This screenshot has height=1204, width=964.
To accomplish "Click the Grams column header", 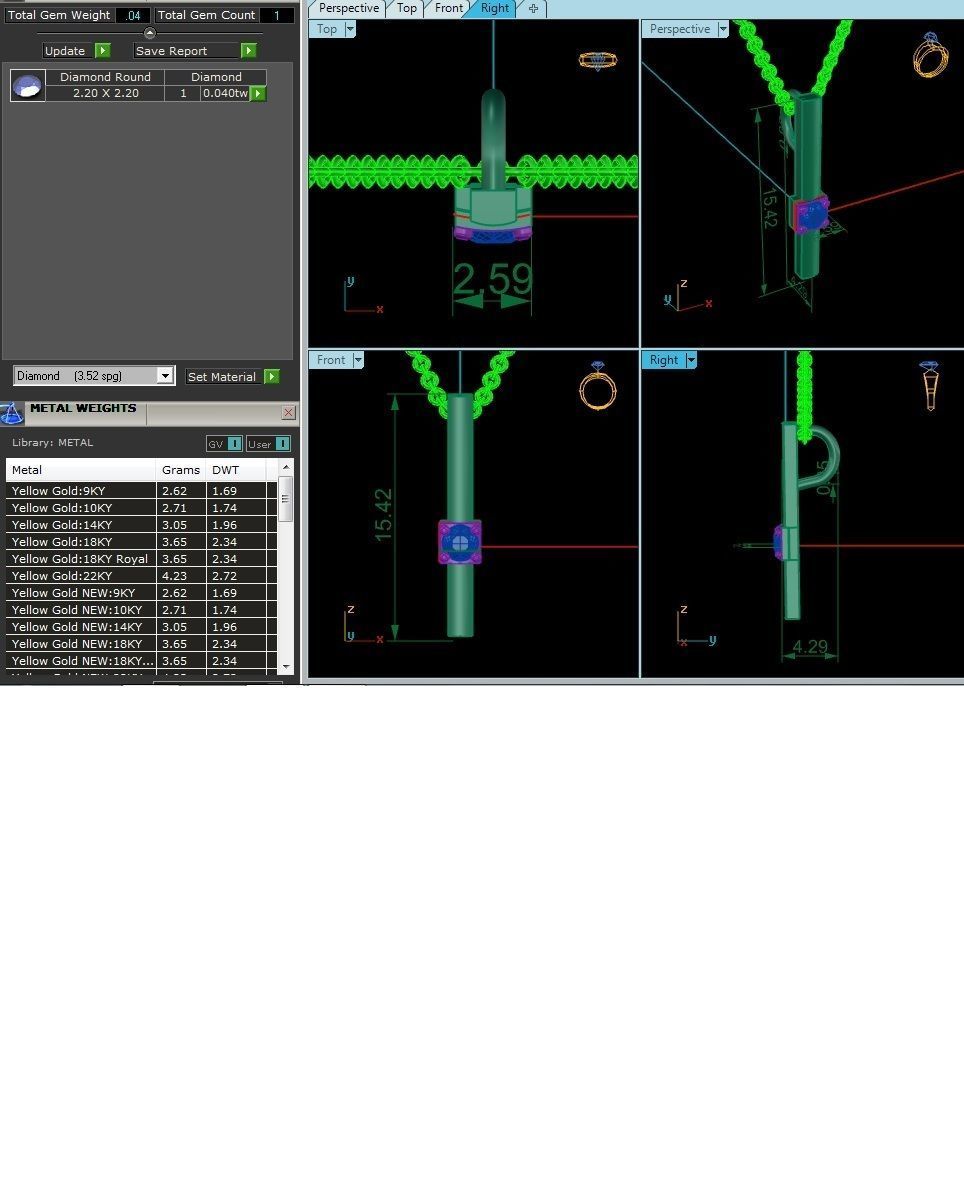I will [x=181, y=470].
